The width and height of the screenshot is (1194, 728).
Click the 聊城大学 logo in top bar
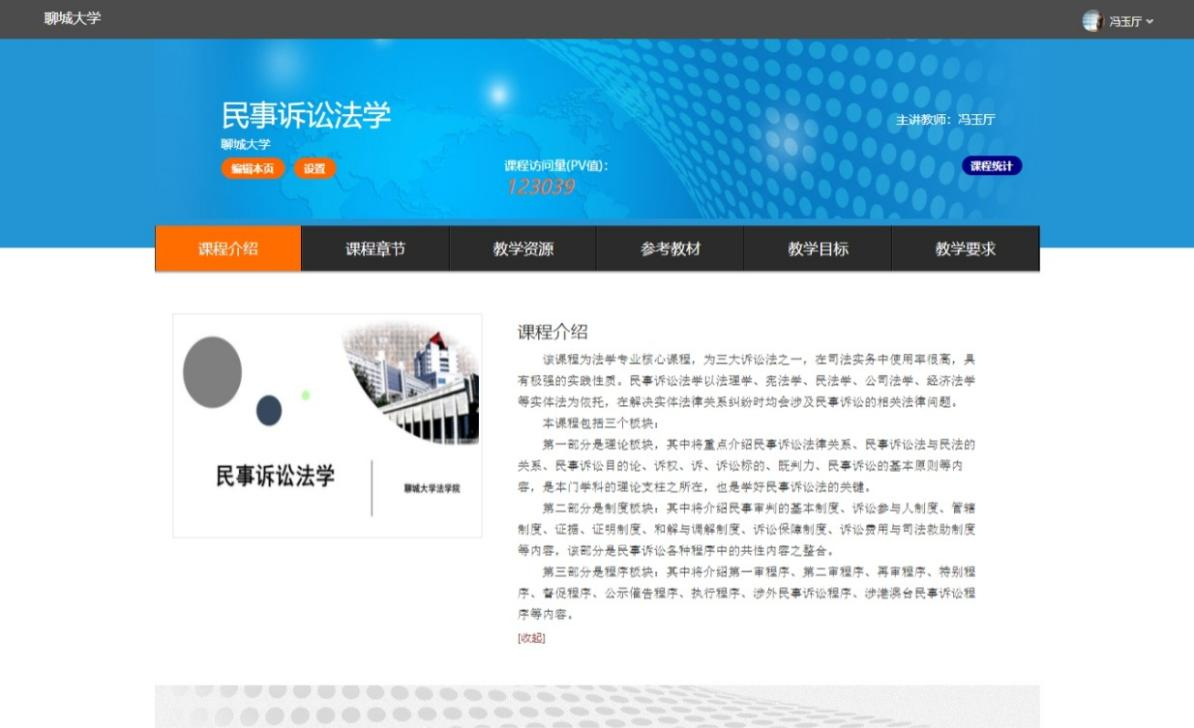point(72,18)
